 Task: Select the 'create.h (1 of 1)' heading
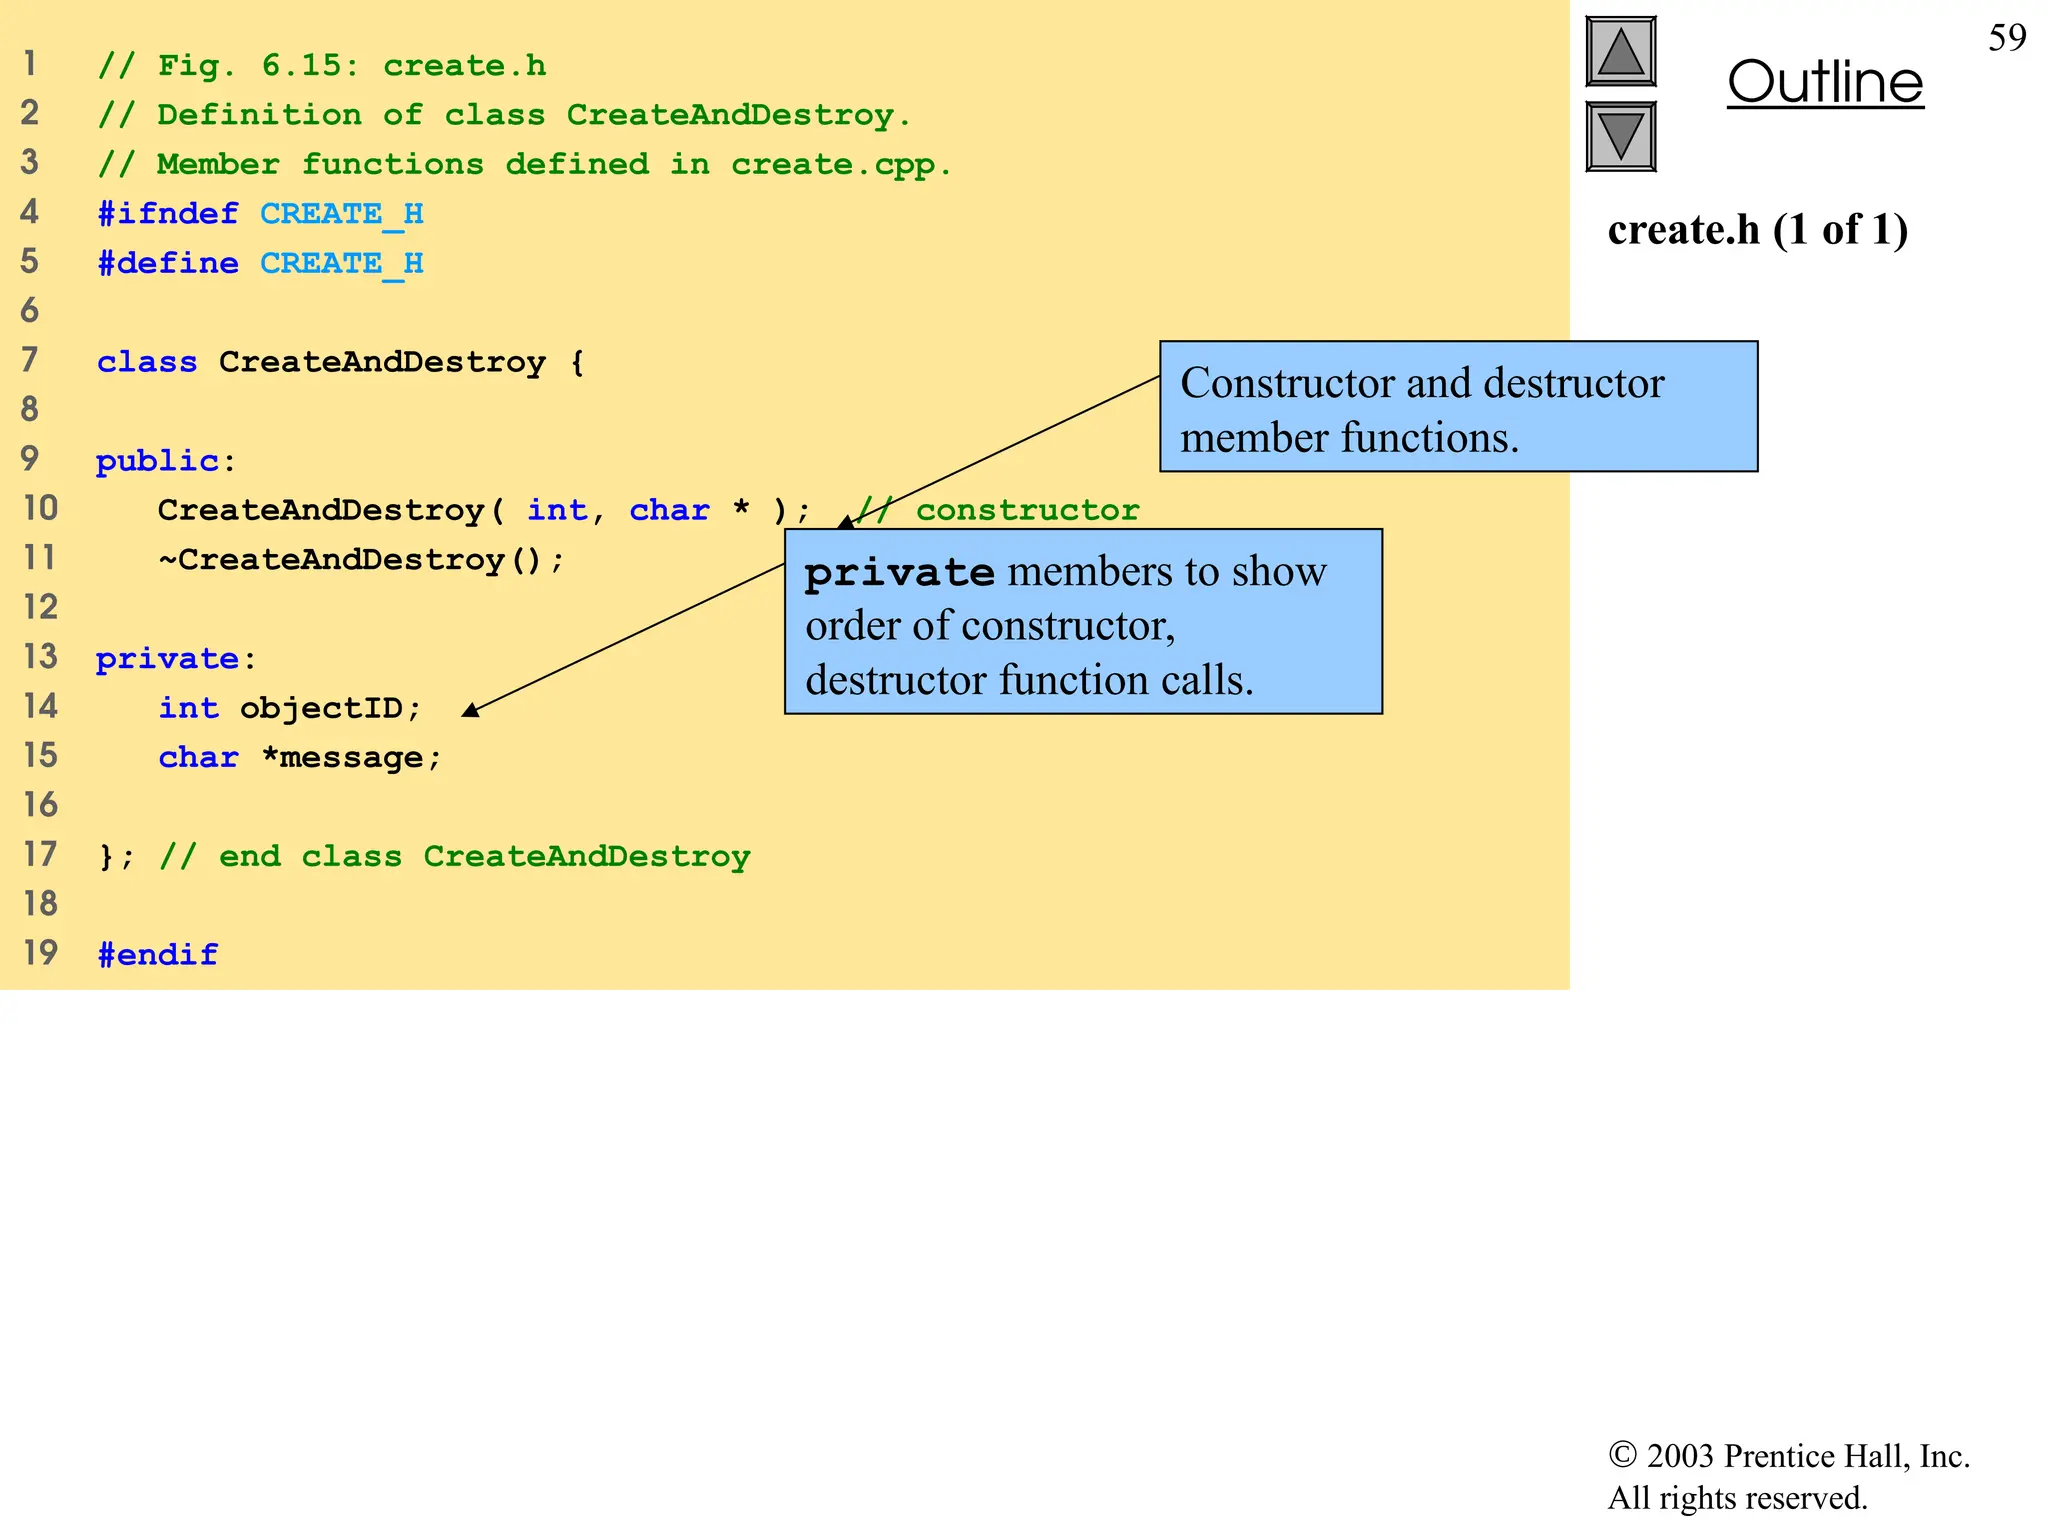coord(1758,229)
